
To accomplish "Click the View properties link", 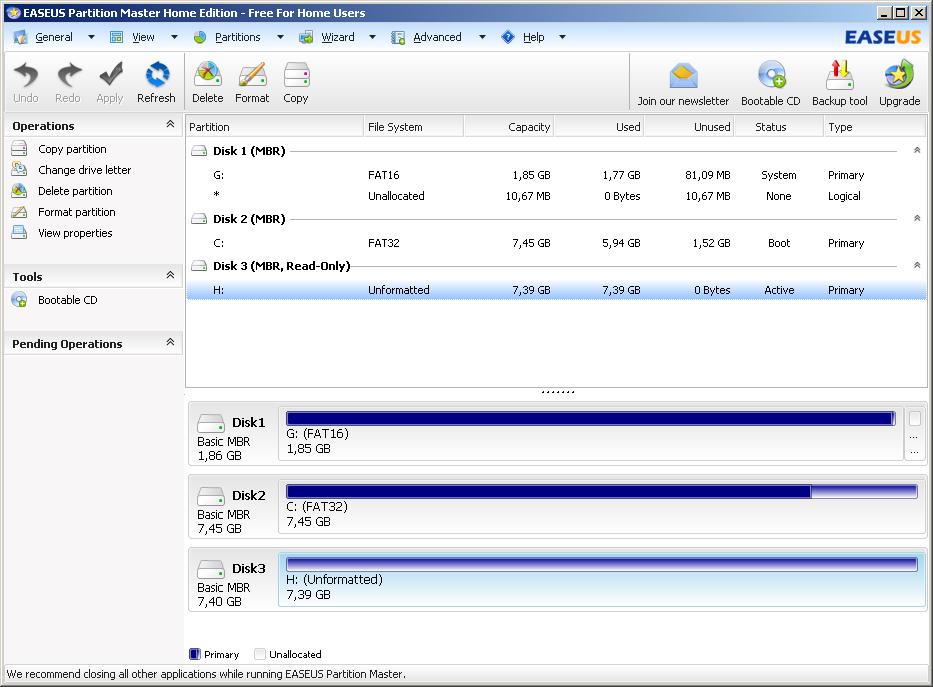I will [x=75, y=233].
